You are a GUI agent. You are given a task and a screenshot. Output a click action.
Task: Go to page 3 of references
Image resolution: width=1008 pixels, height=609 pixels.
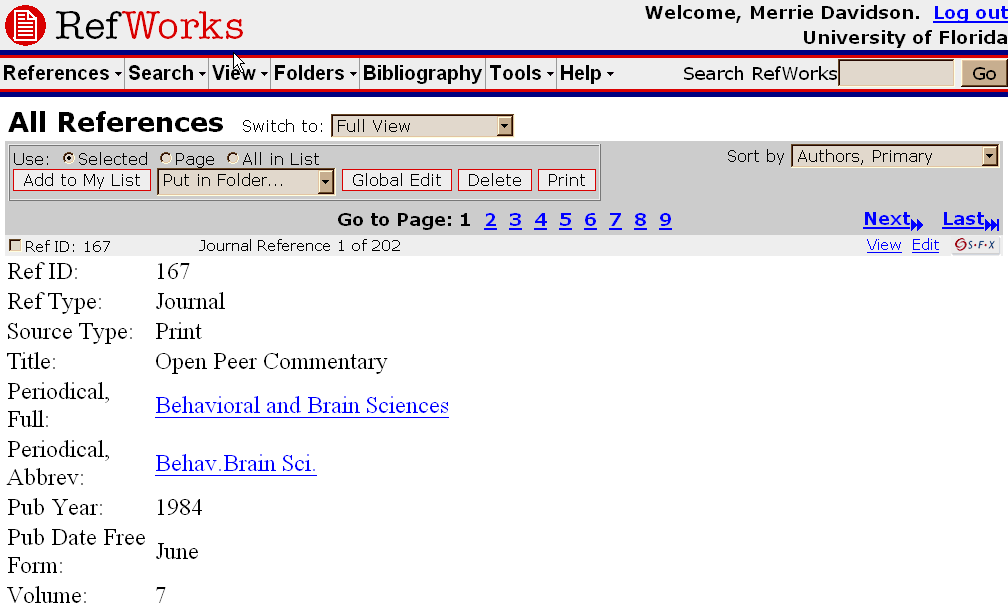[516, 221]
